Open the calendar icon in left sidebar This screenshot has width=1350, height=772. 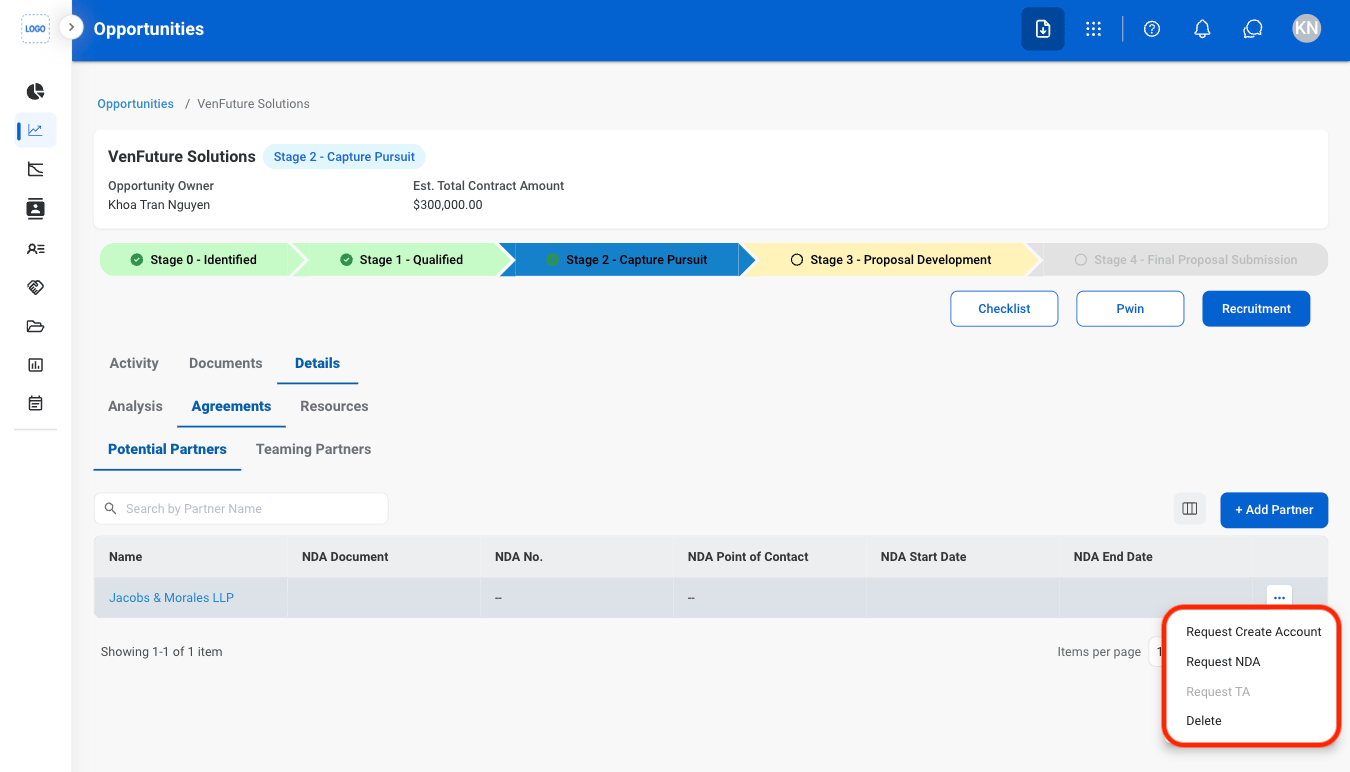click(x=35, y=404)
